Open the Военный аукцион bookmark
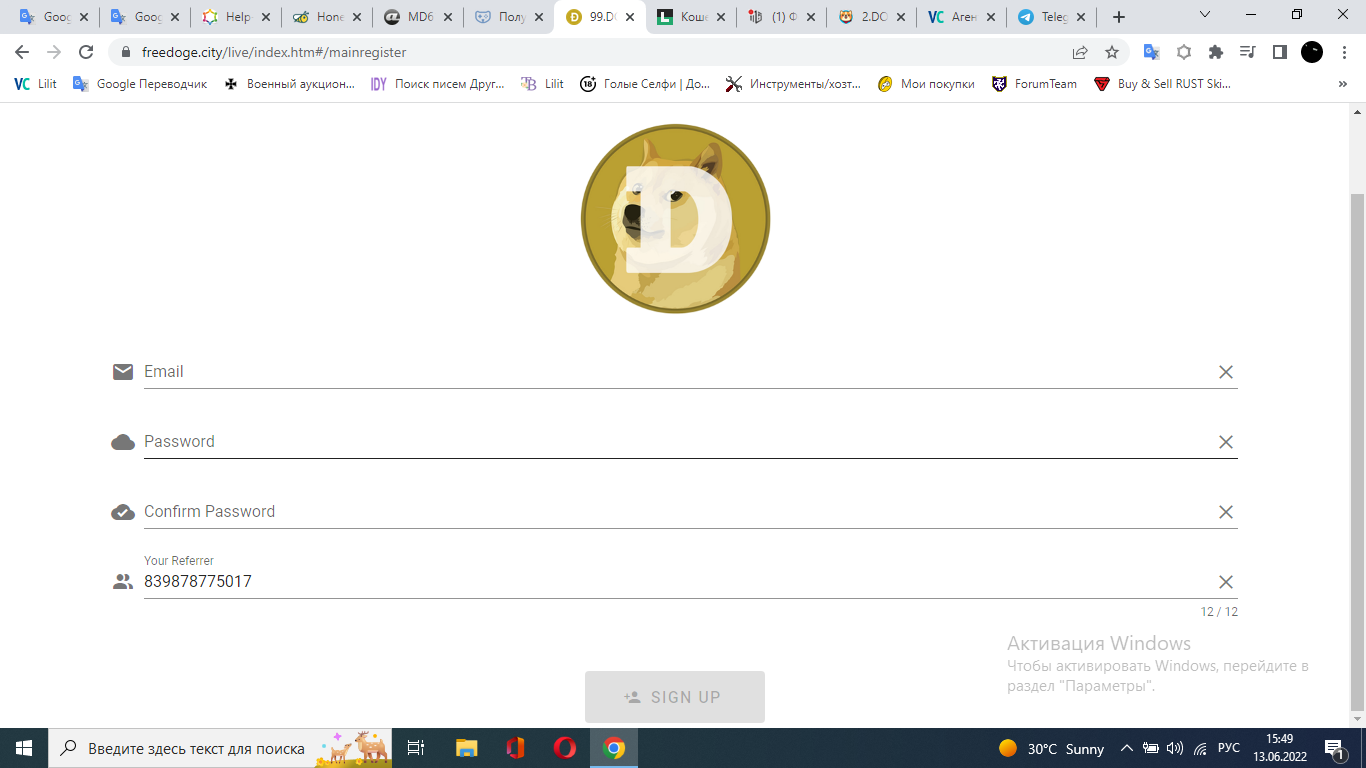 click(x=289, y=84)
